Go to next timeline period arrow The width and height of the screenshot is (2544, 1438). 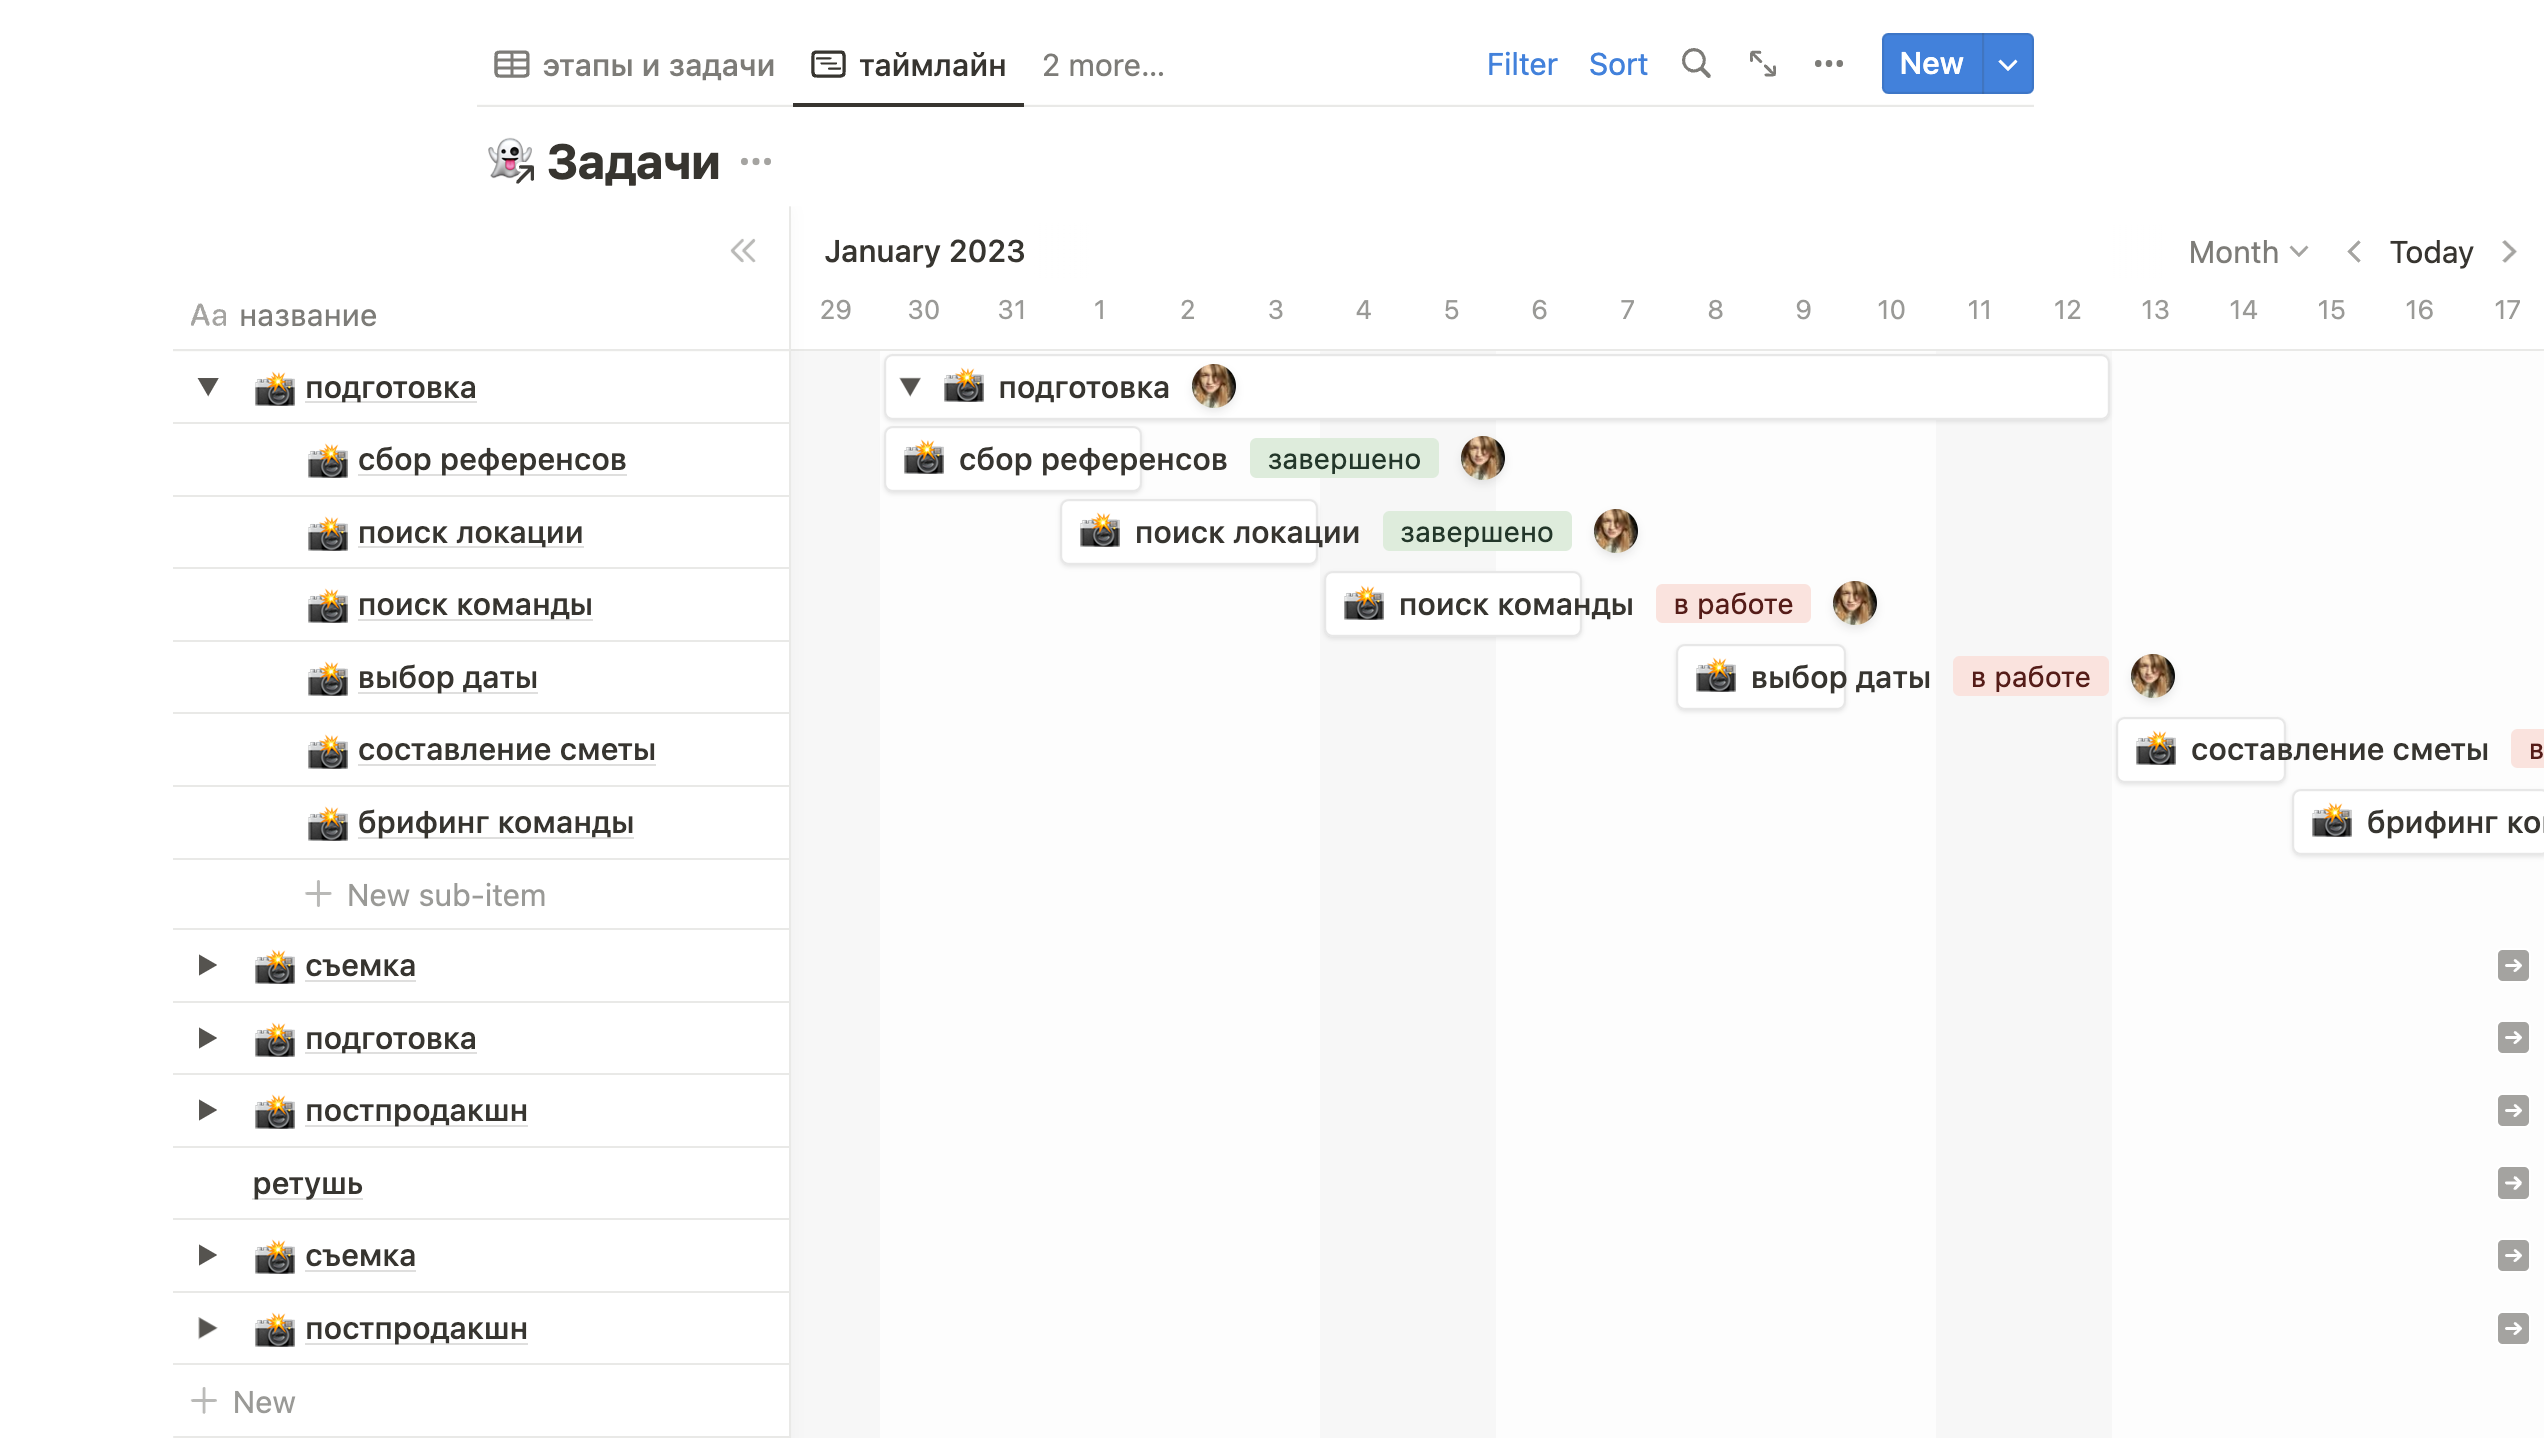pos(2509,252)
